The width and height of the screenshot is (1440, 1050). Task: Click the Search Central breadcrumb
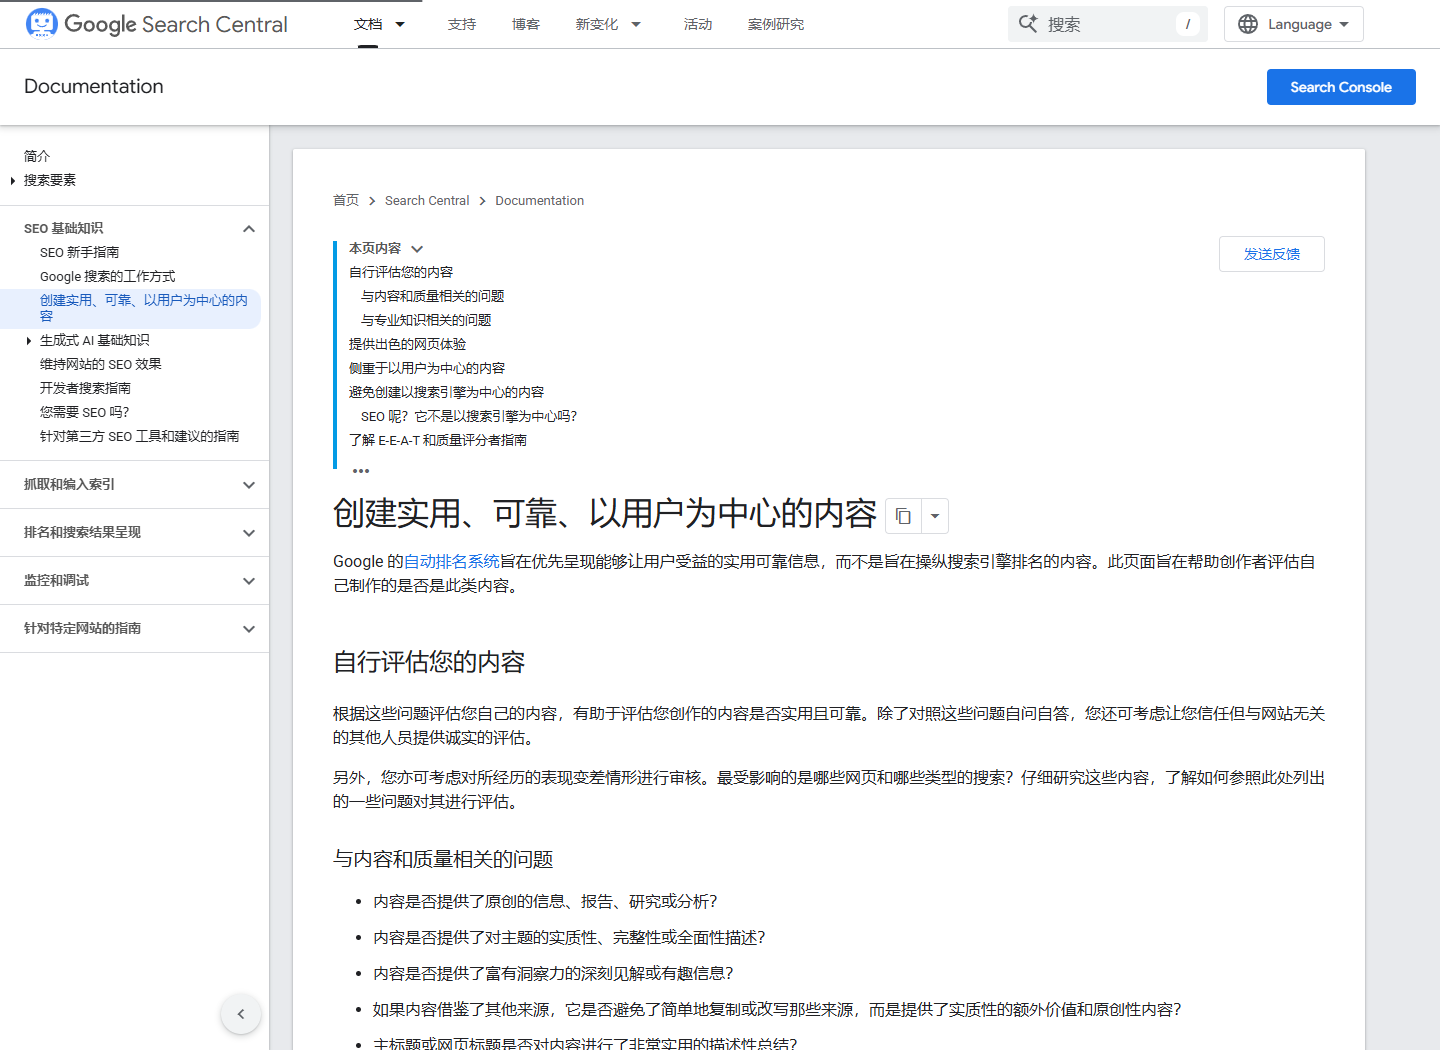point(427,201)
